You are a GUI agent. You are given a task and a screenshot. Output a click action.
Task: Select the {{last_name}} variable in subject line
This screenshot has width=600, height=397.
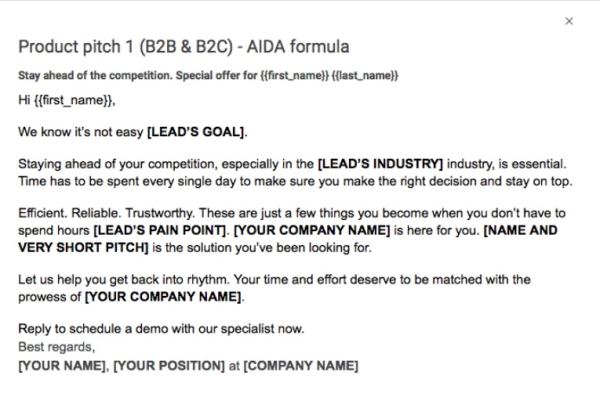[x=365, y=75]
